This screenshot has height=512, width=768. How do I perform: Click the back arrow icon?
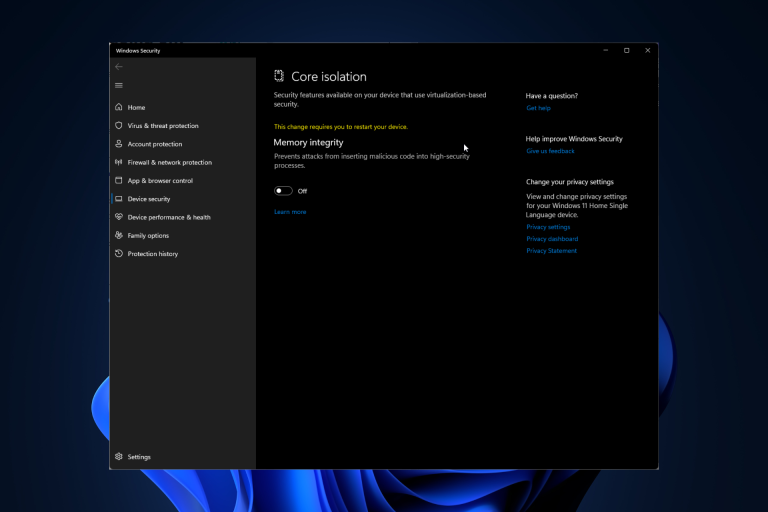click(x=119, y=67)
